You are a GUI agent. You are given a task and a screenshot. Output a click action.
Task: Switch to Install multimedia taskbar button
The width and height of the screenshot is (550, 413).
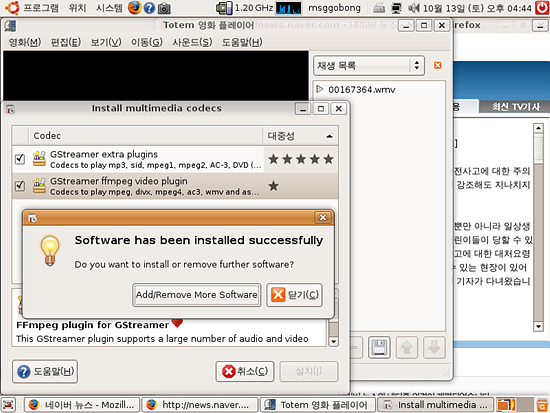tap(436, 405)
